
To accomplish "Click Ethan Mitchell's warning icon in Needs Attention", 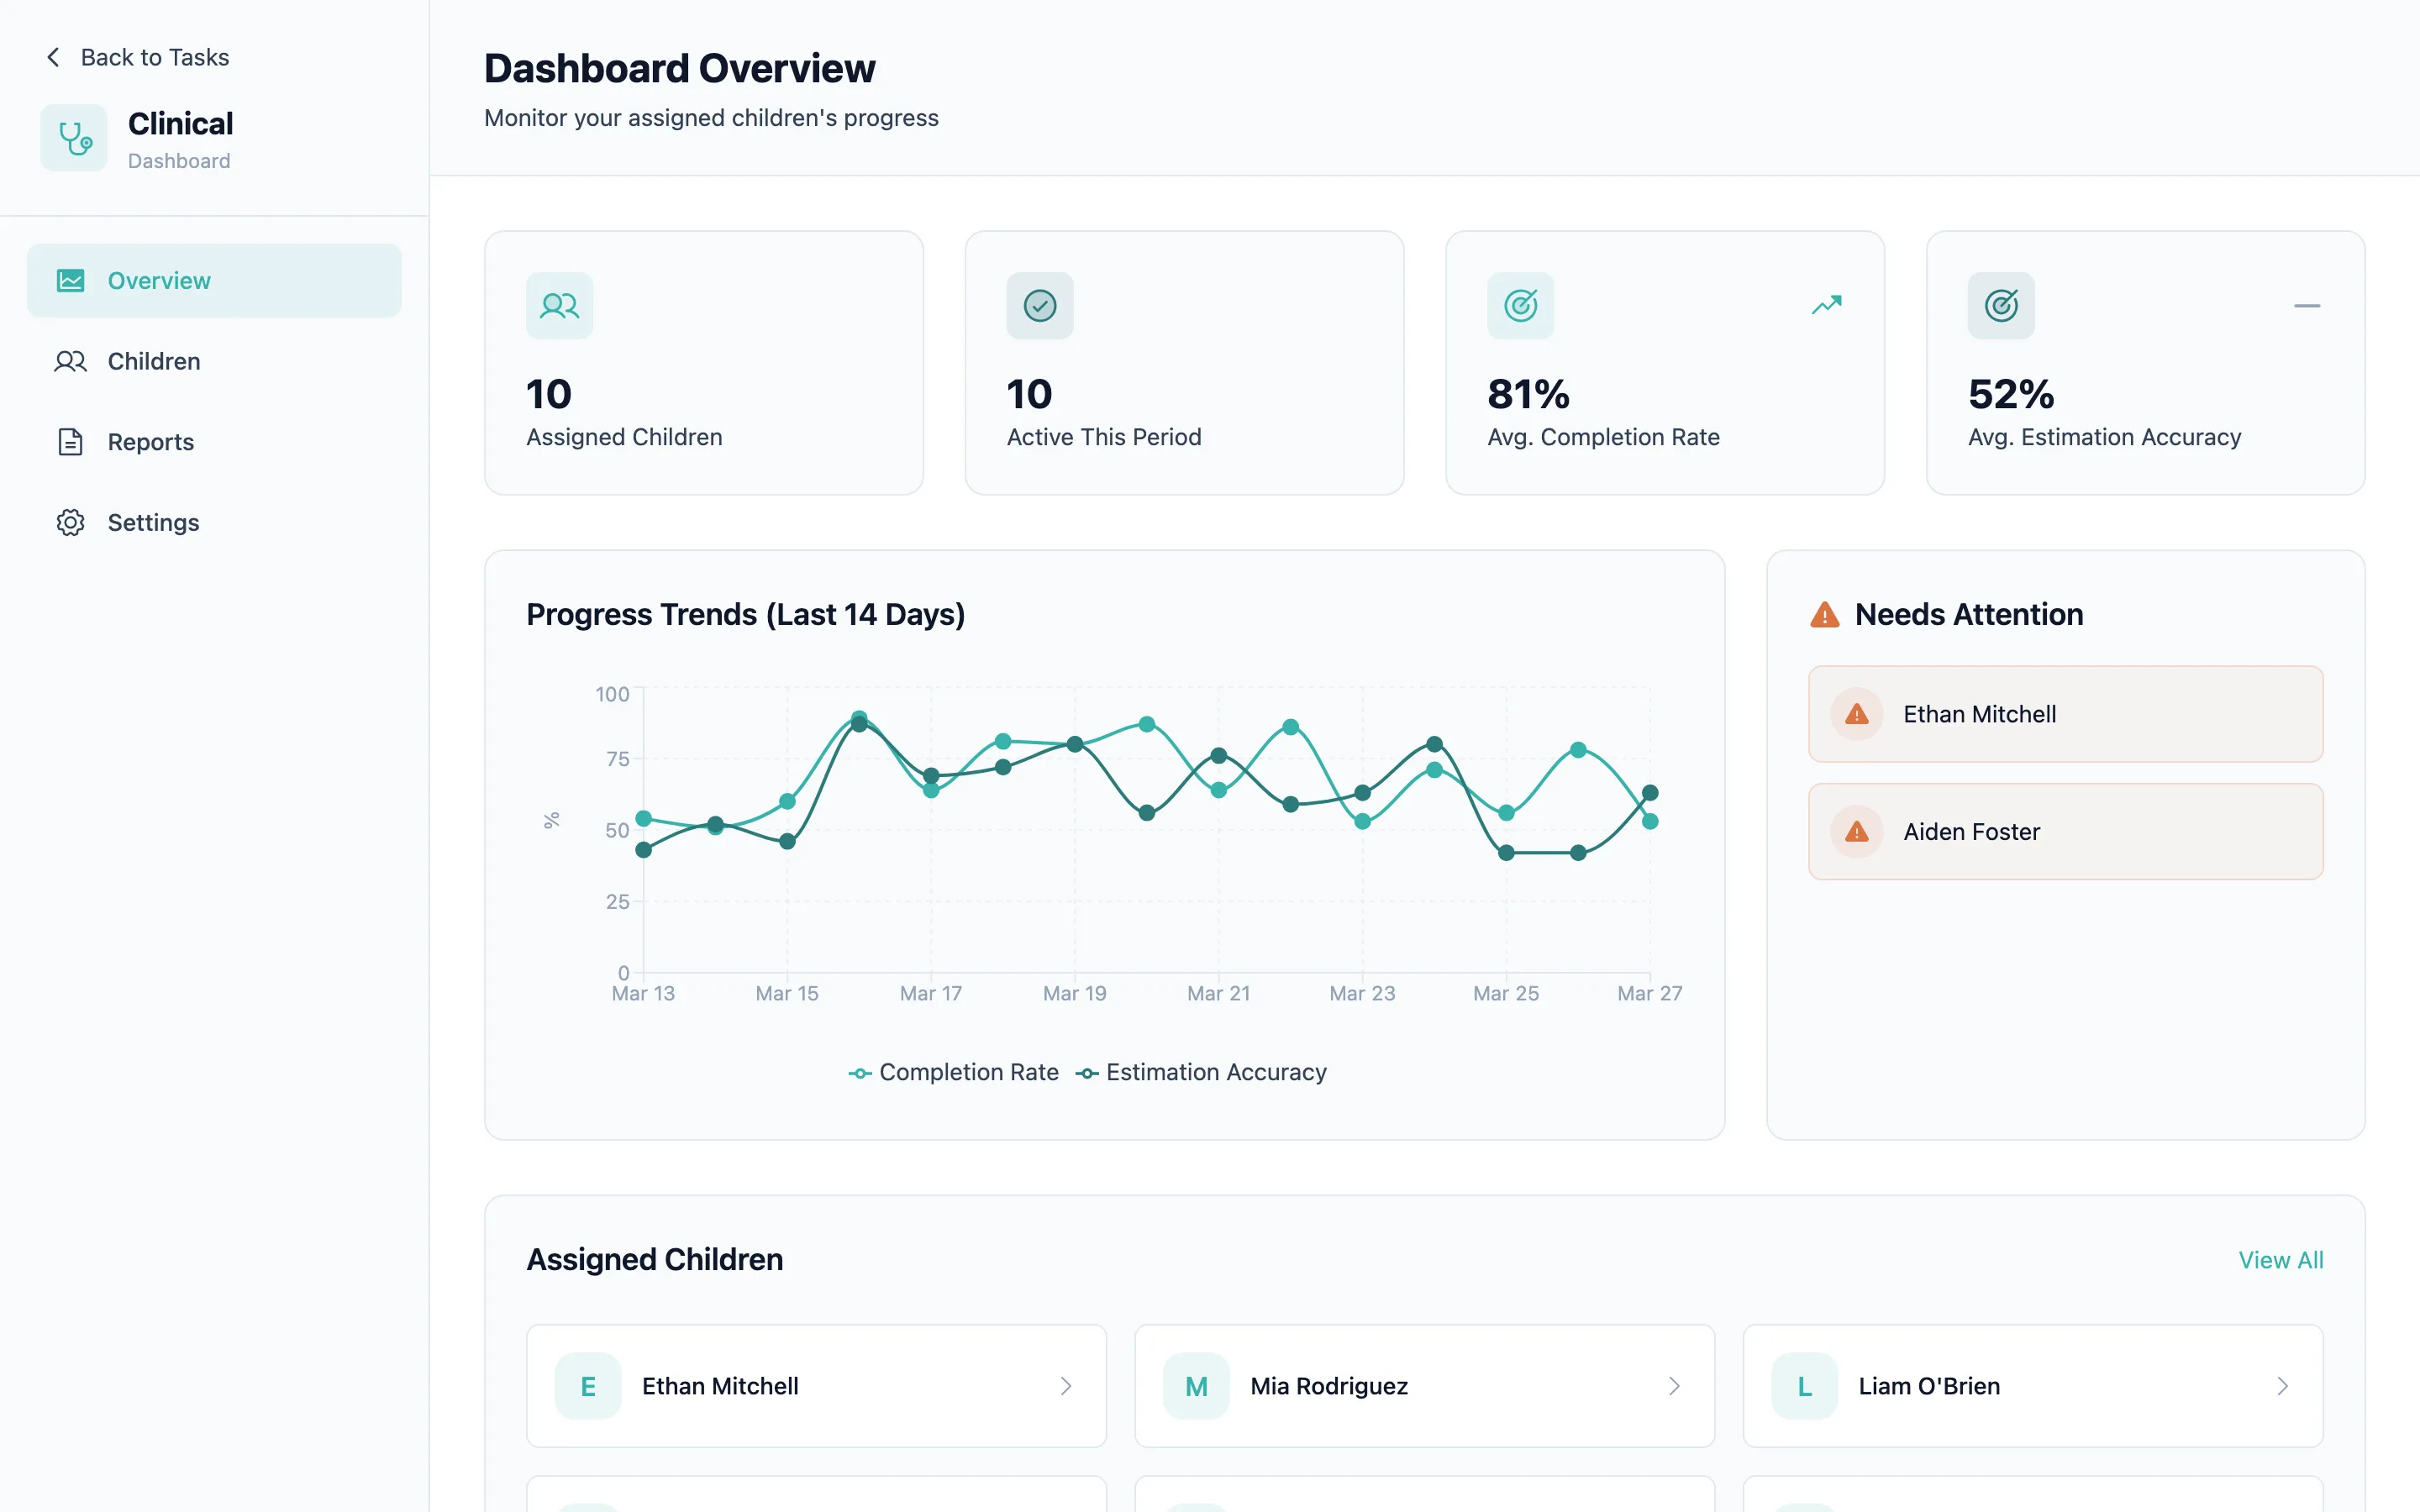I will [x=1857, y=714].
